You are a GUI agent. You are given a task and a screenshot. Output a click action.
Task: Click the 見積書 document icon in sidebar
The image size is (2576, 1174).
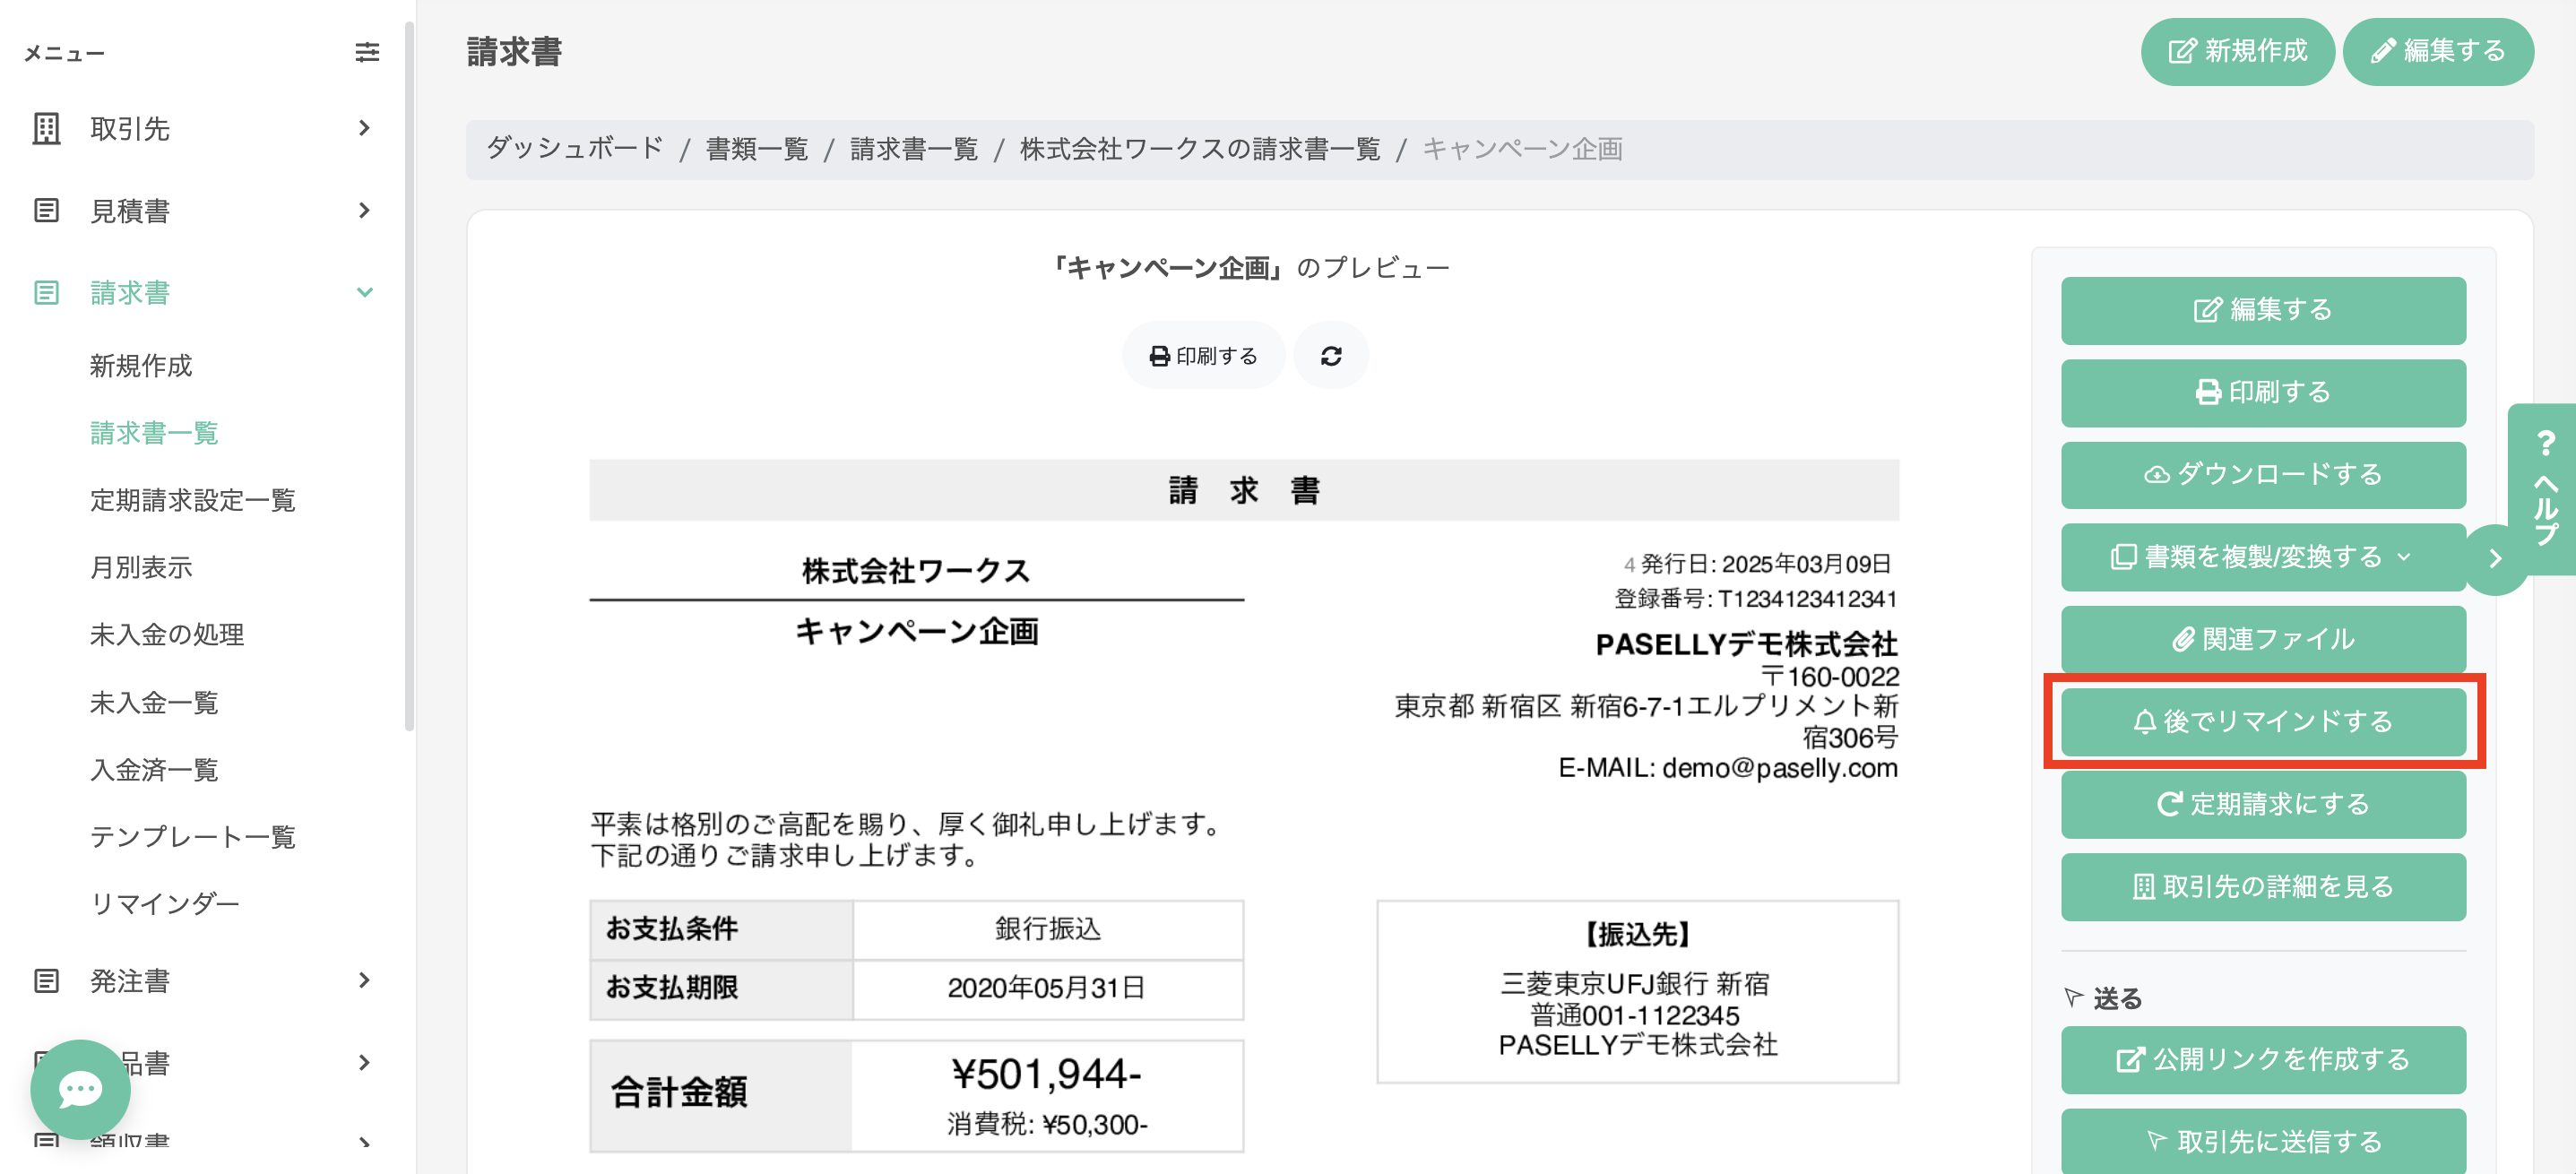point(46,210)
